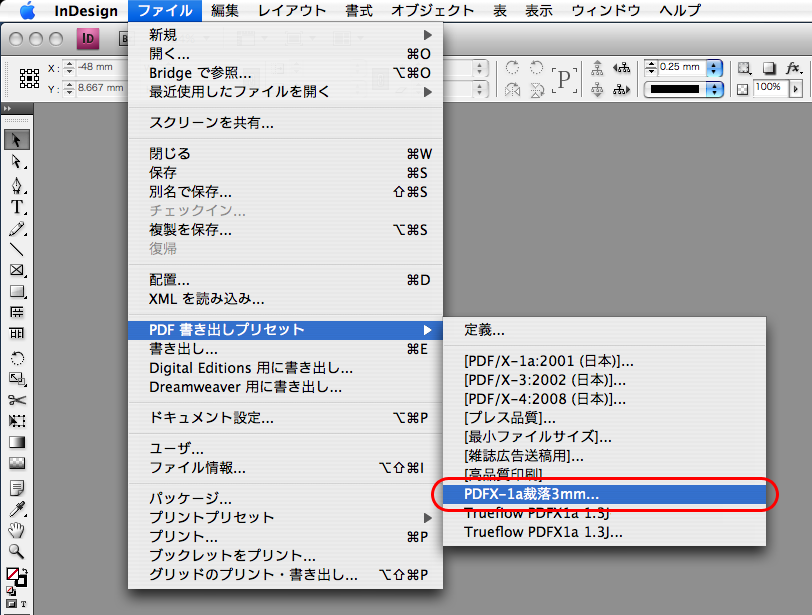Choose Bridge で参照...
This screenshot has height=615, width=812.
point(285,72)
